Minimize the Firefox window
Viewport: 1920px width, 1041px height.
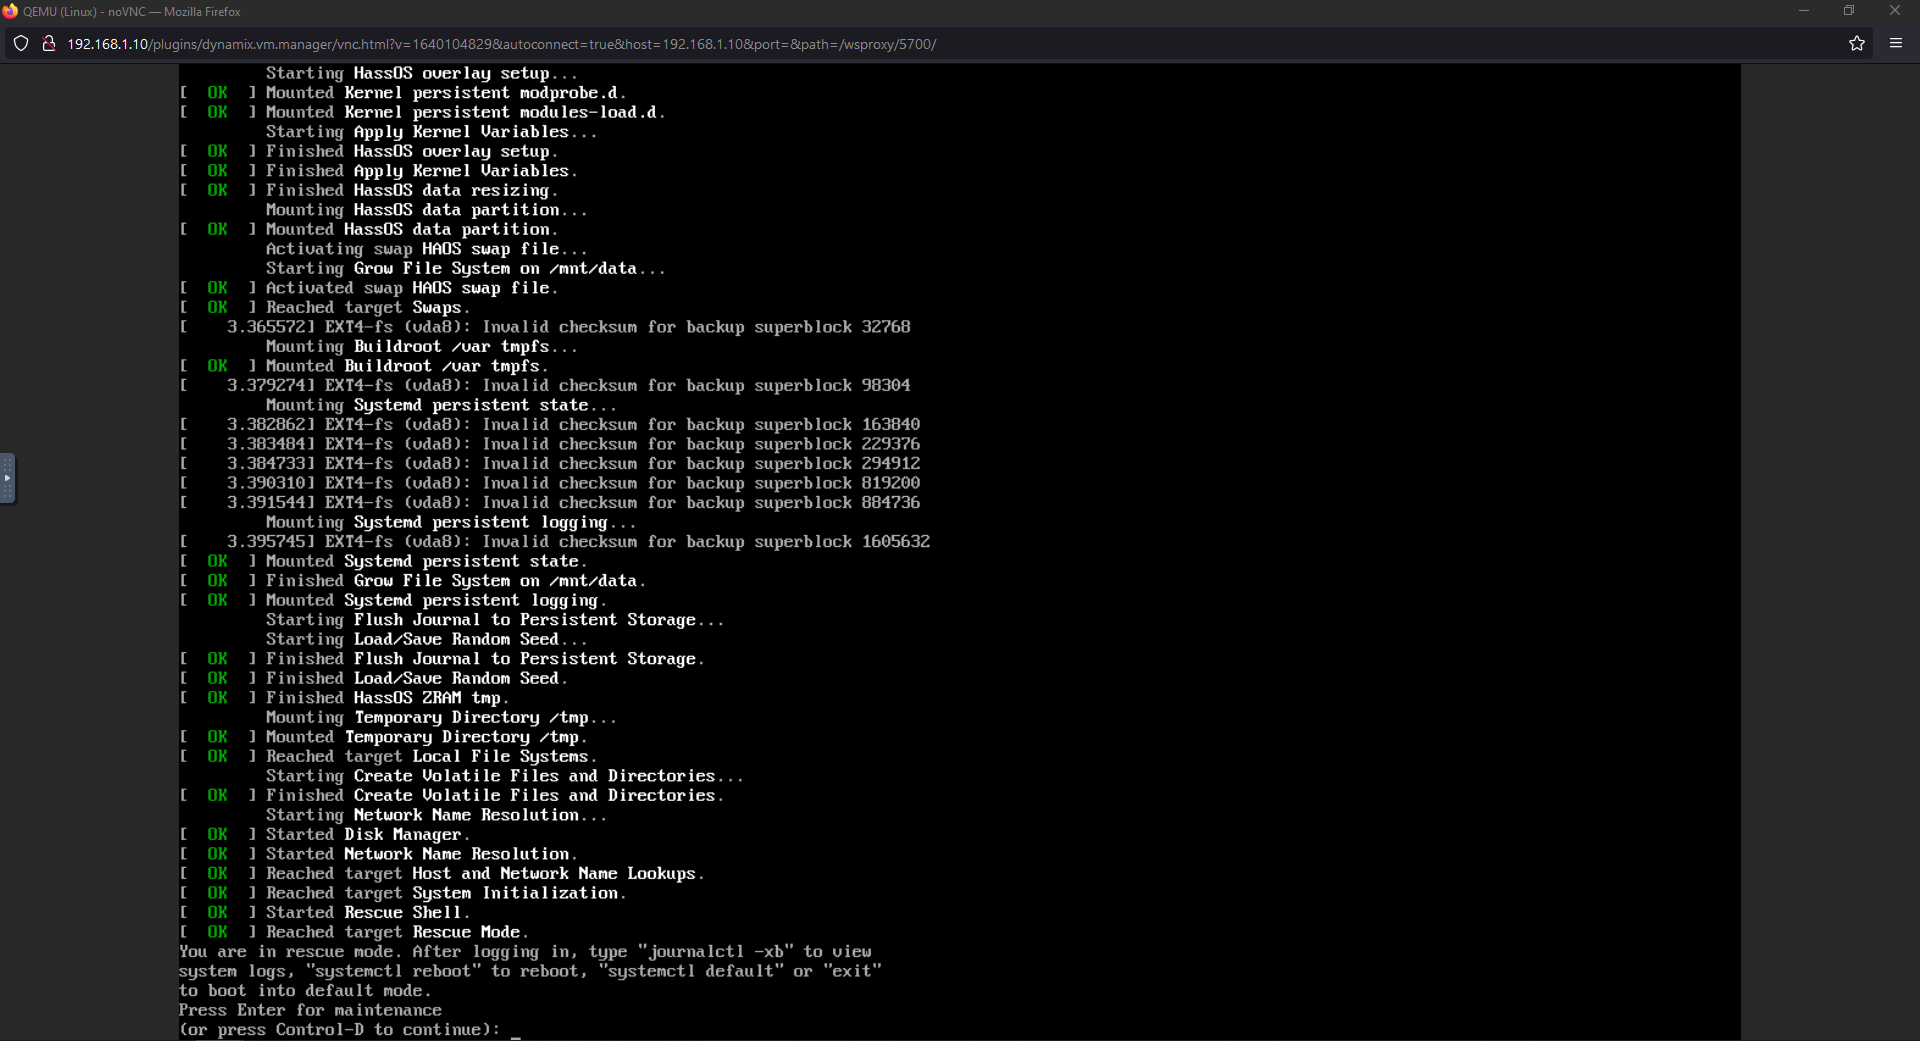point(1804,11)
